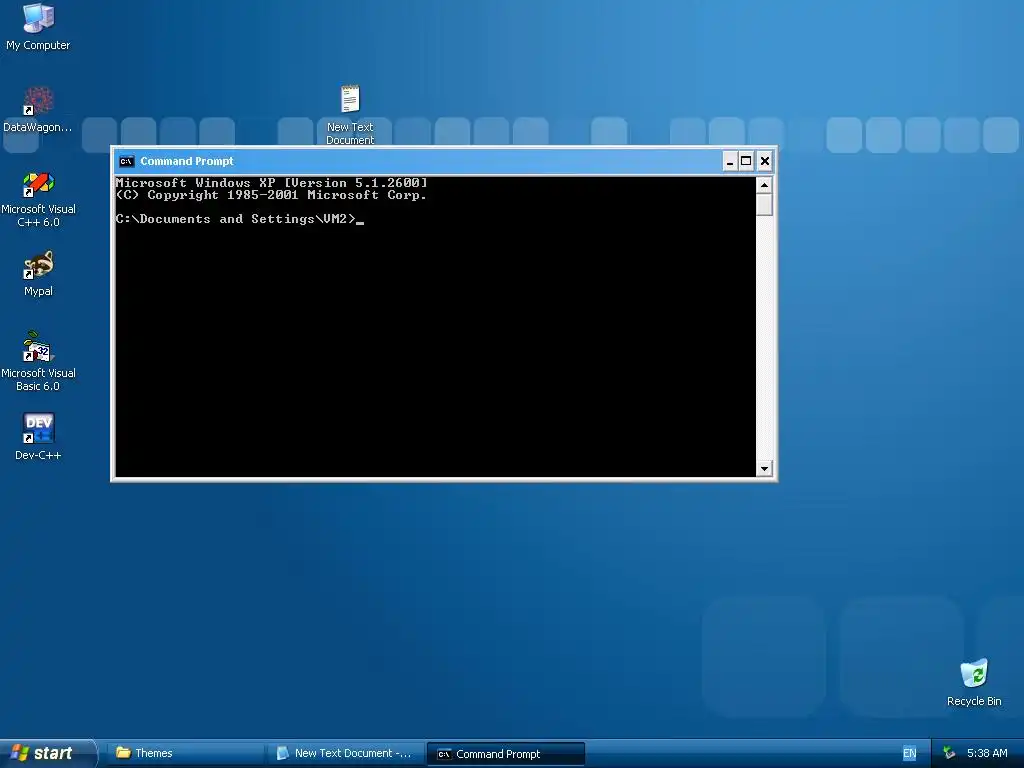Click the Command Prompt scrollbar thumb
The image size is (1024, 768).
coord(764,204)
